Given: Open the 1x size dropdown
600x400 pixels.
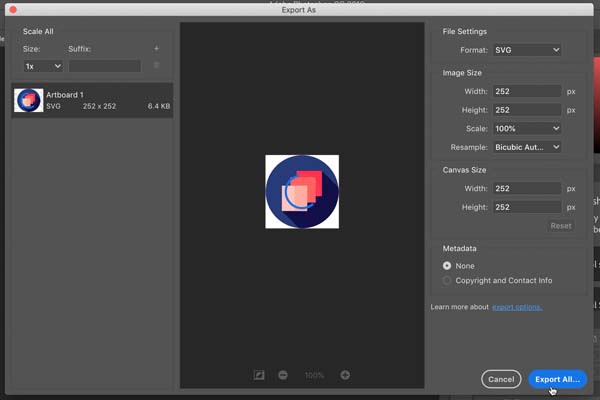Looking at the screenshot, I should pos(43,66).
